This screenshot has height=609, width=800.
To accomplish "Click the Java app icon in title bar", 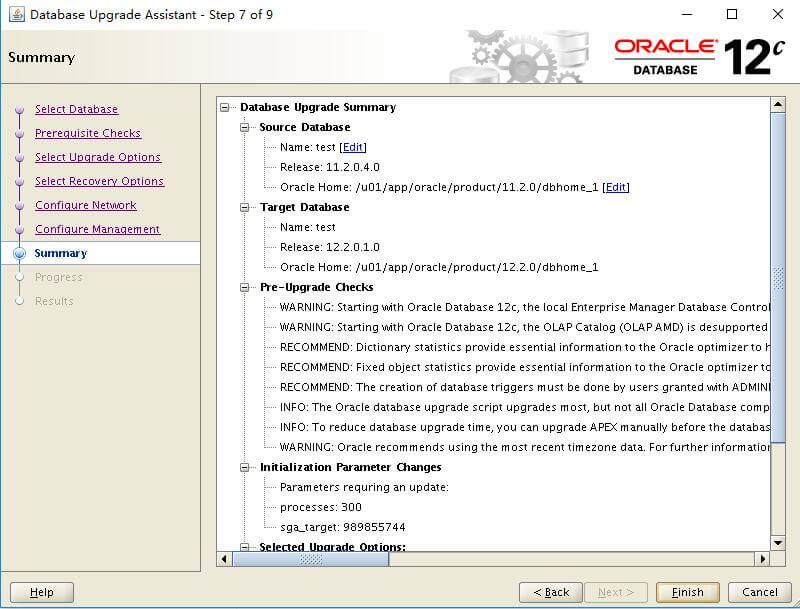I will (17, 14).
